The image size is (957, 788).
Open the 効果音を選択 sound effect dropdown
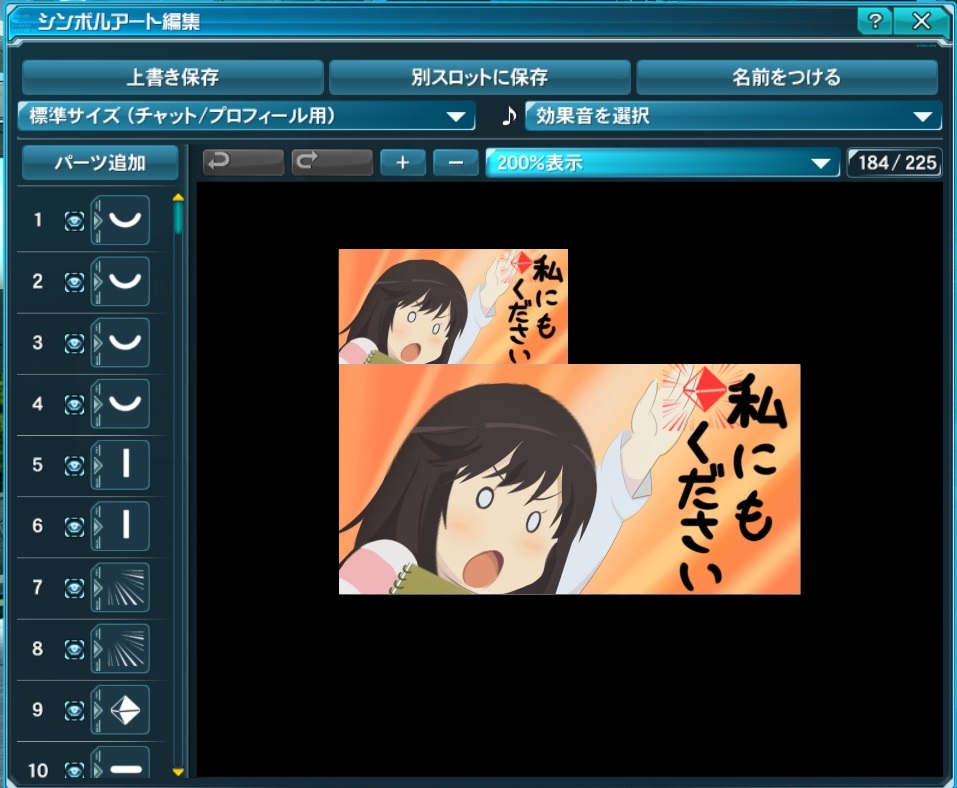(x=734, y=115)
